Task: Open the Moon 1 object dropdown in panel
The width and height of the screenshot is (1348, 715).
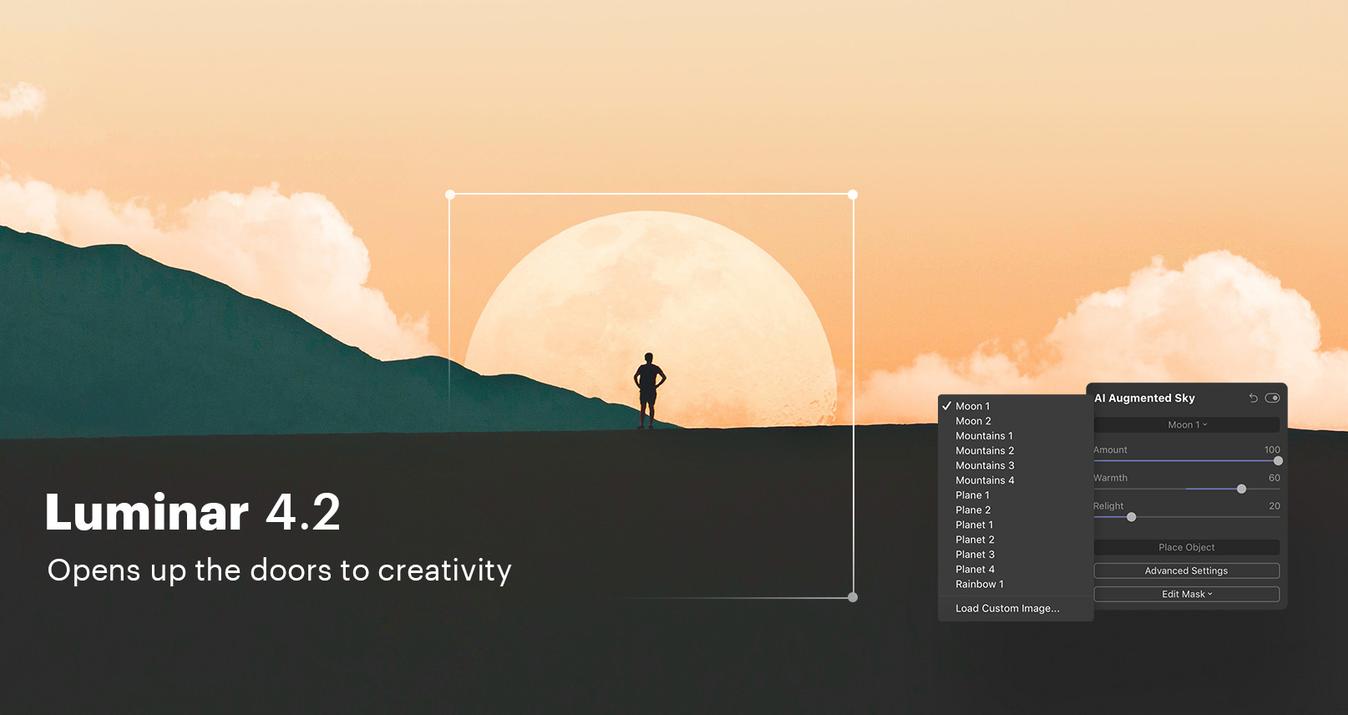Action: (x=1186, y=425)
